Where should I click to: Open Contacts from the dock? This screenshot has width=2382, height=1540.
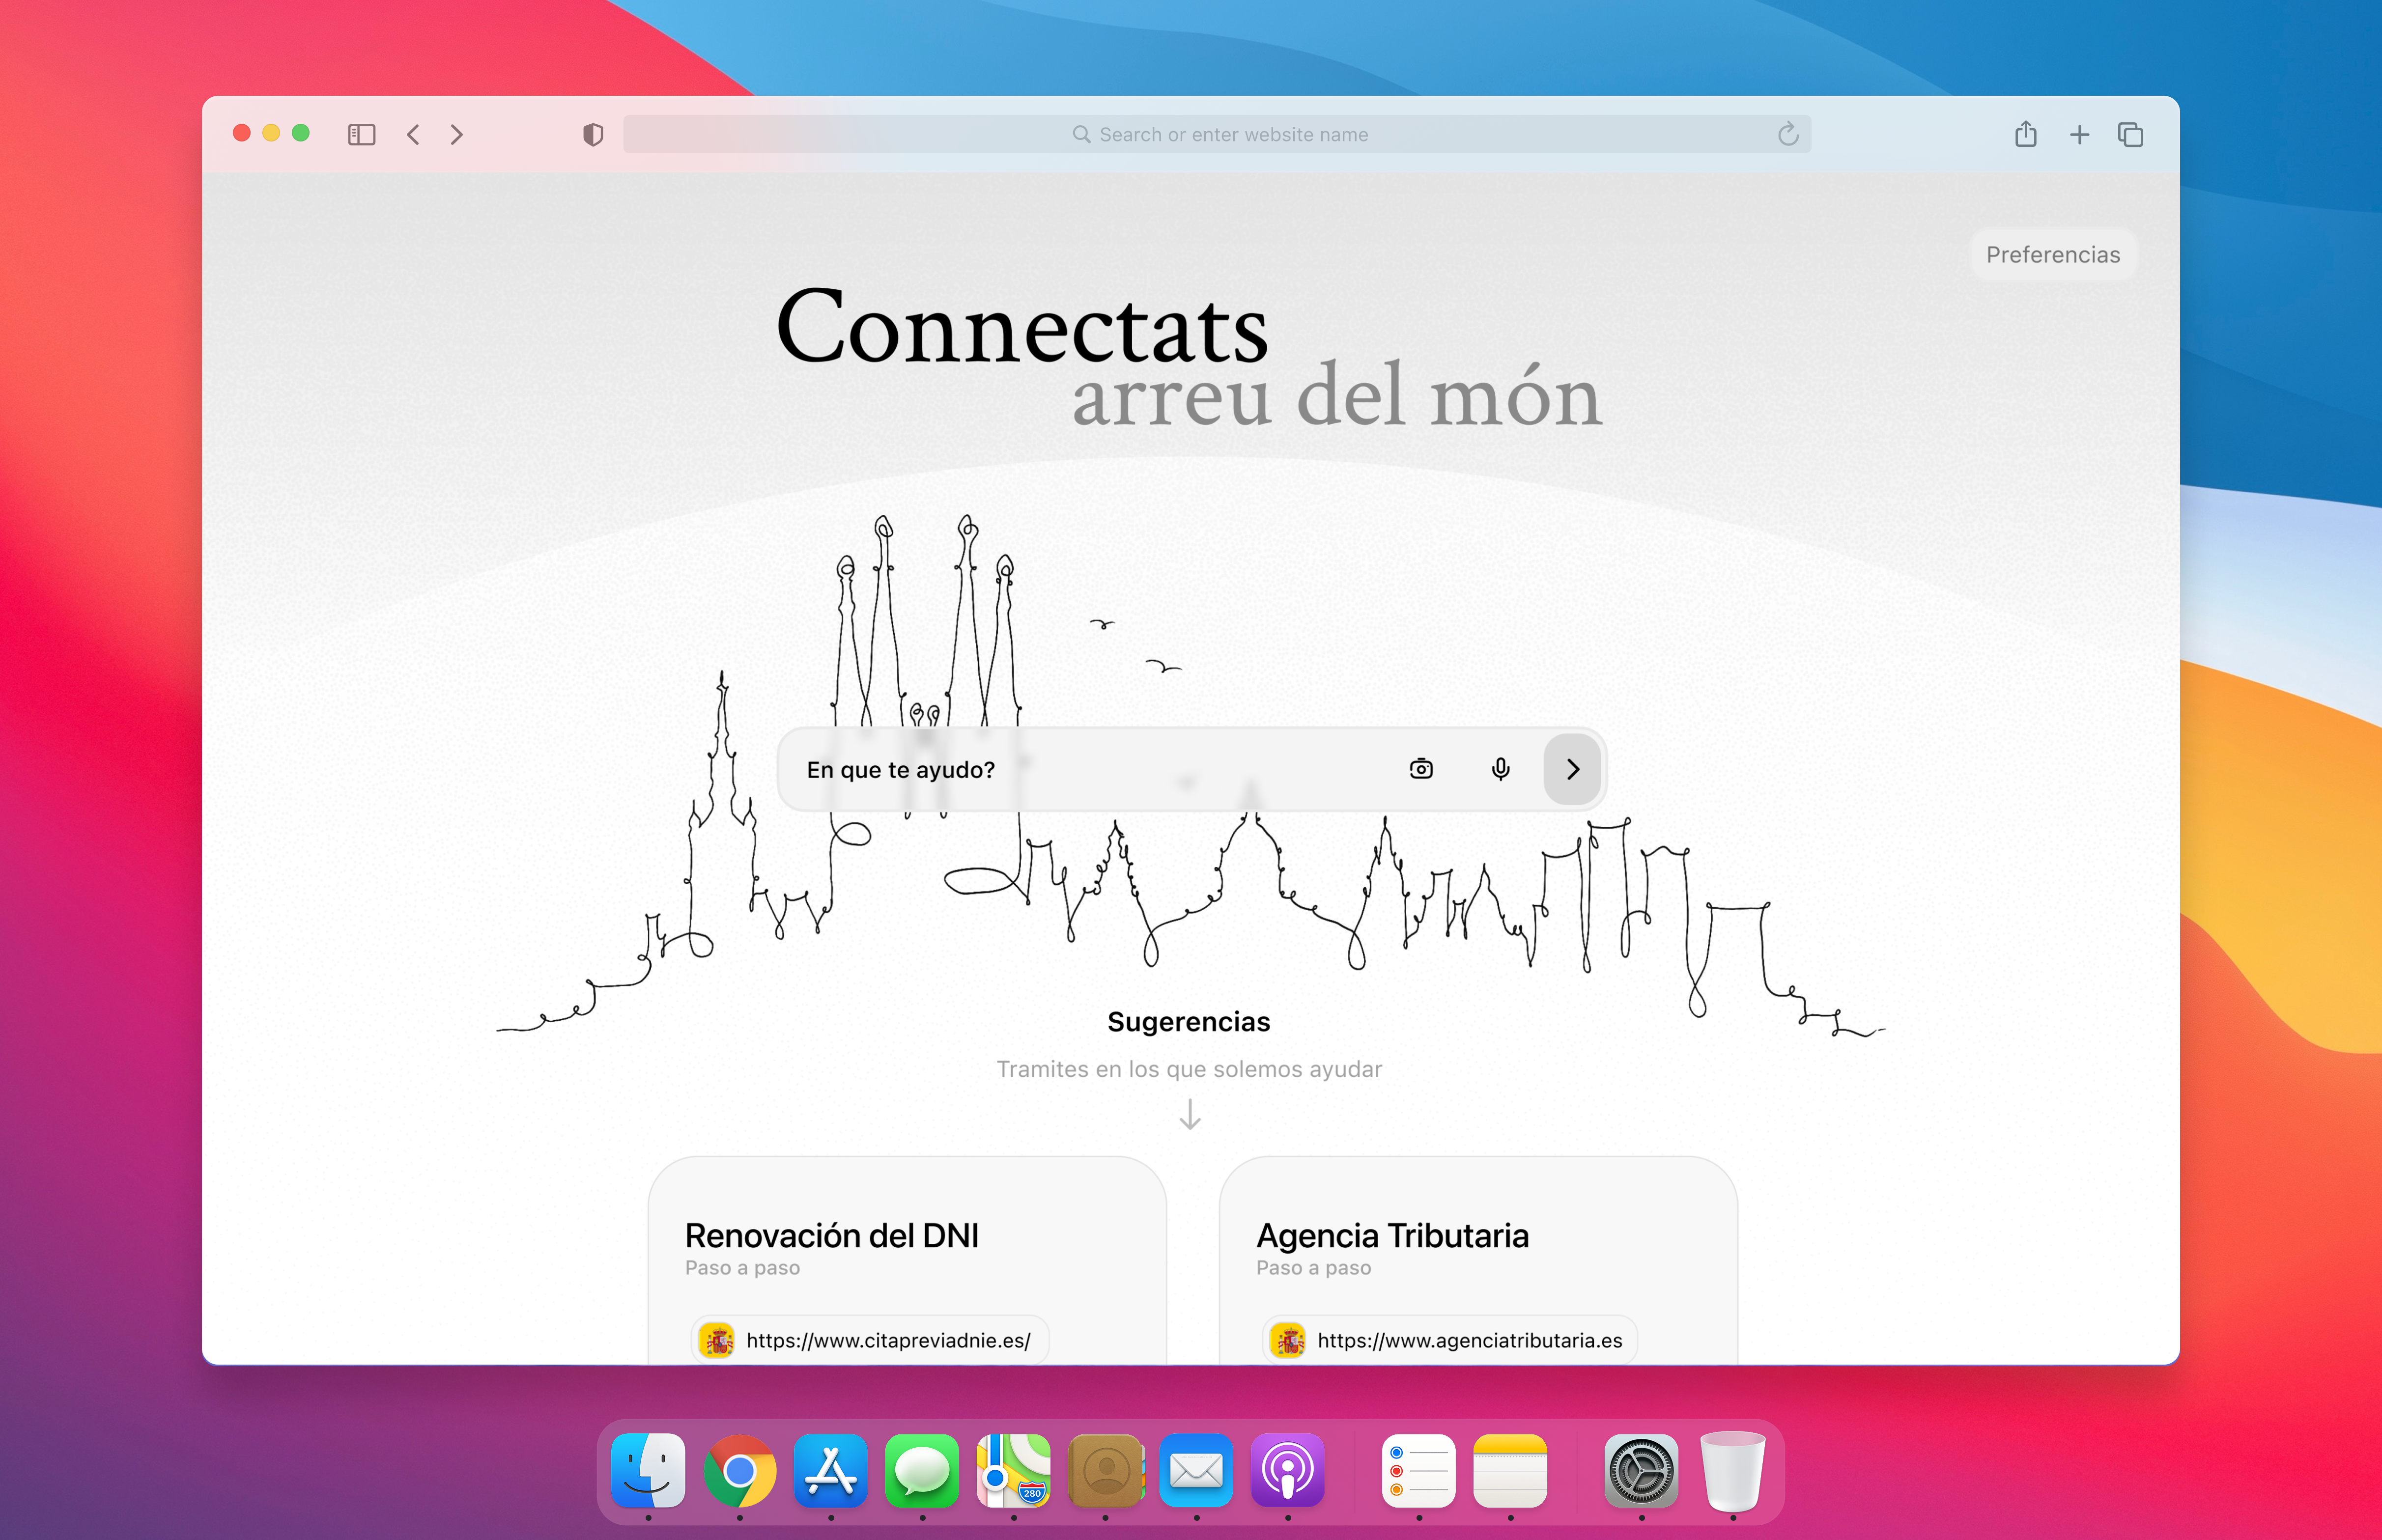(1105, 1471)
